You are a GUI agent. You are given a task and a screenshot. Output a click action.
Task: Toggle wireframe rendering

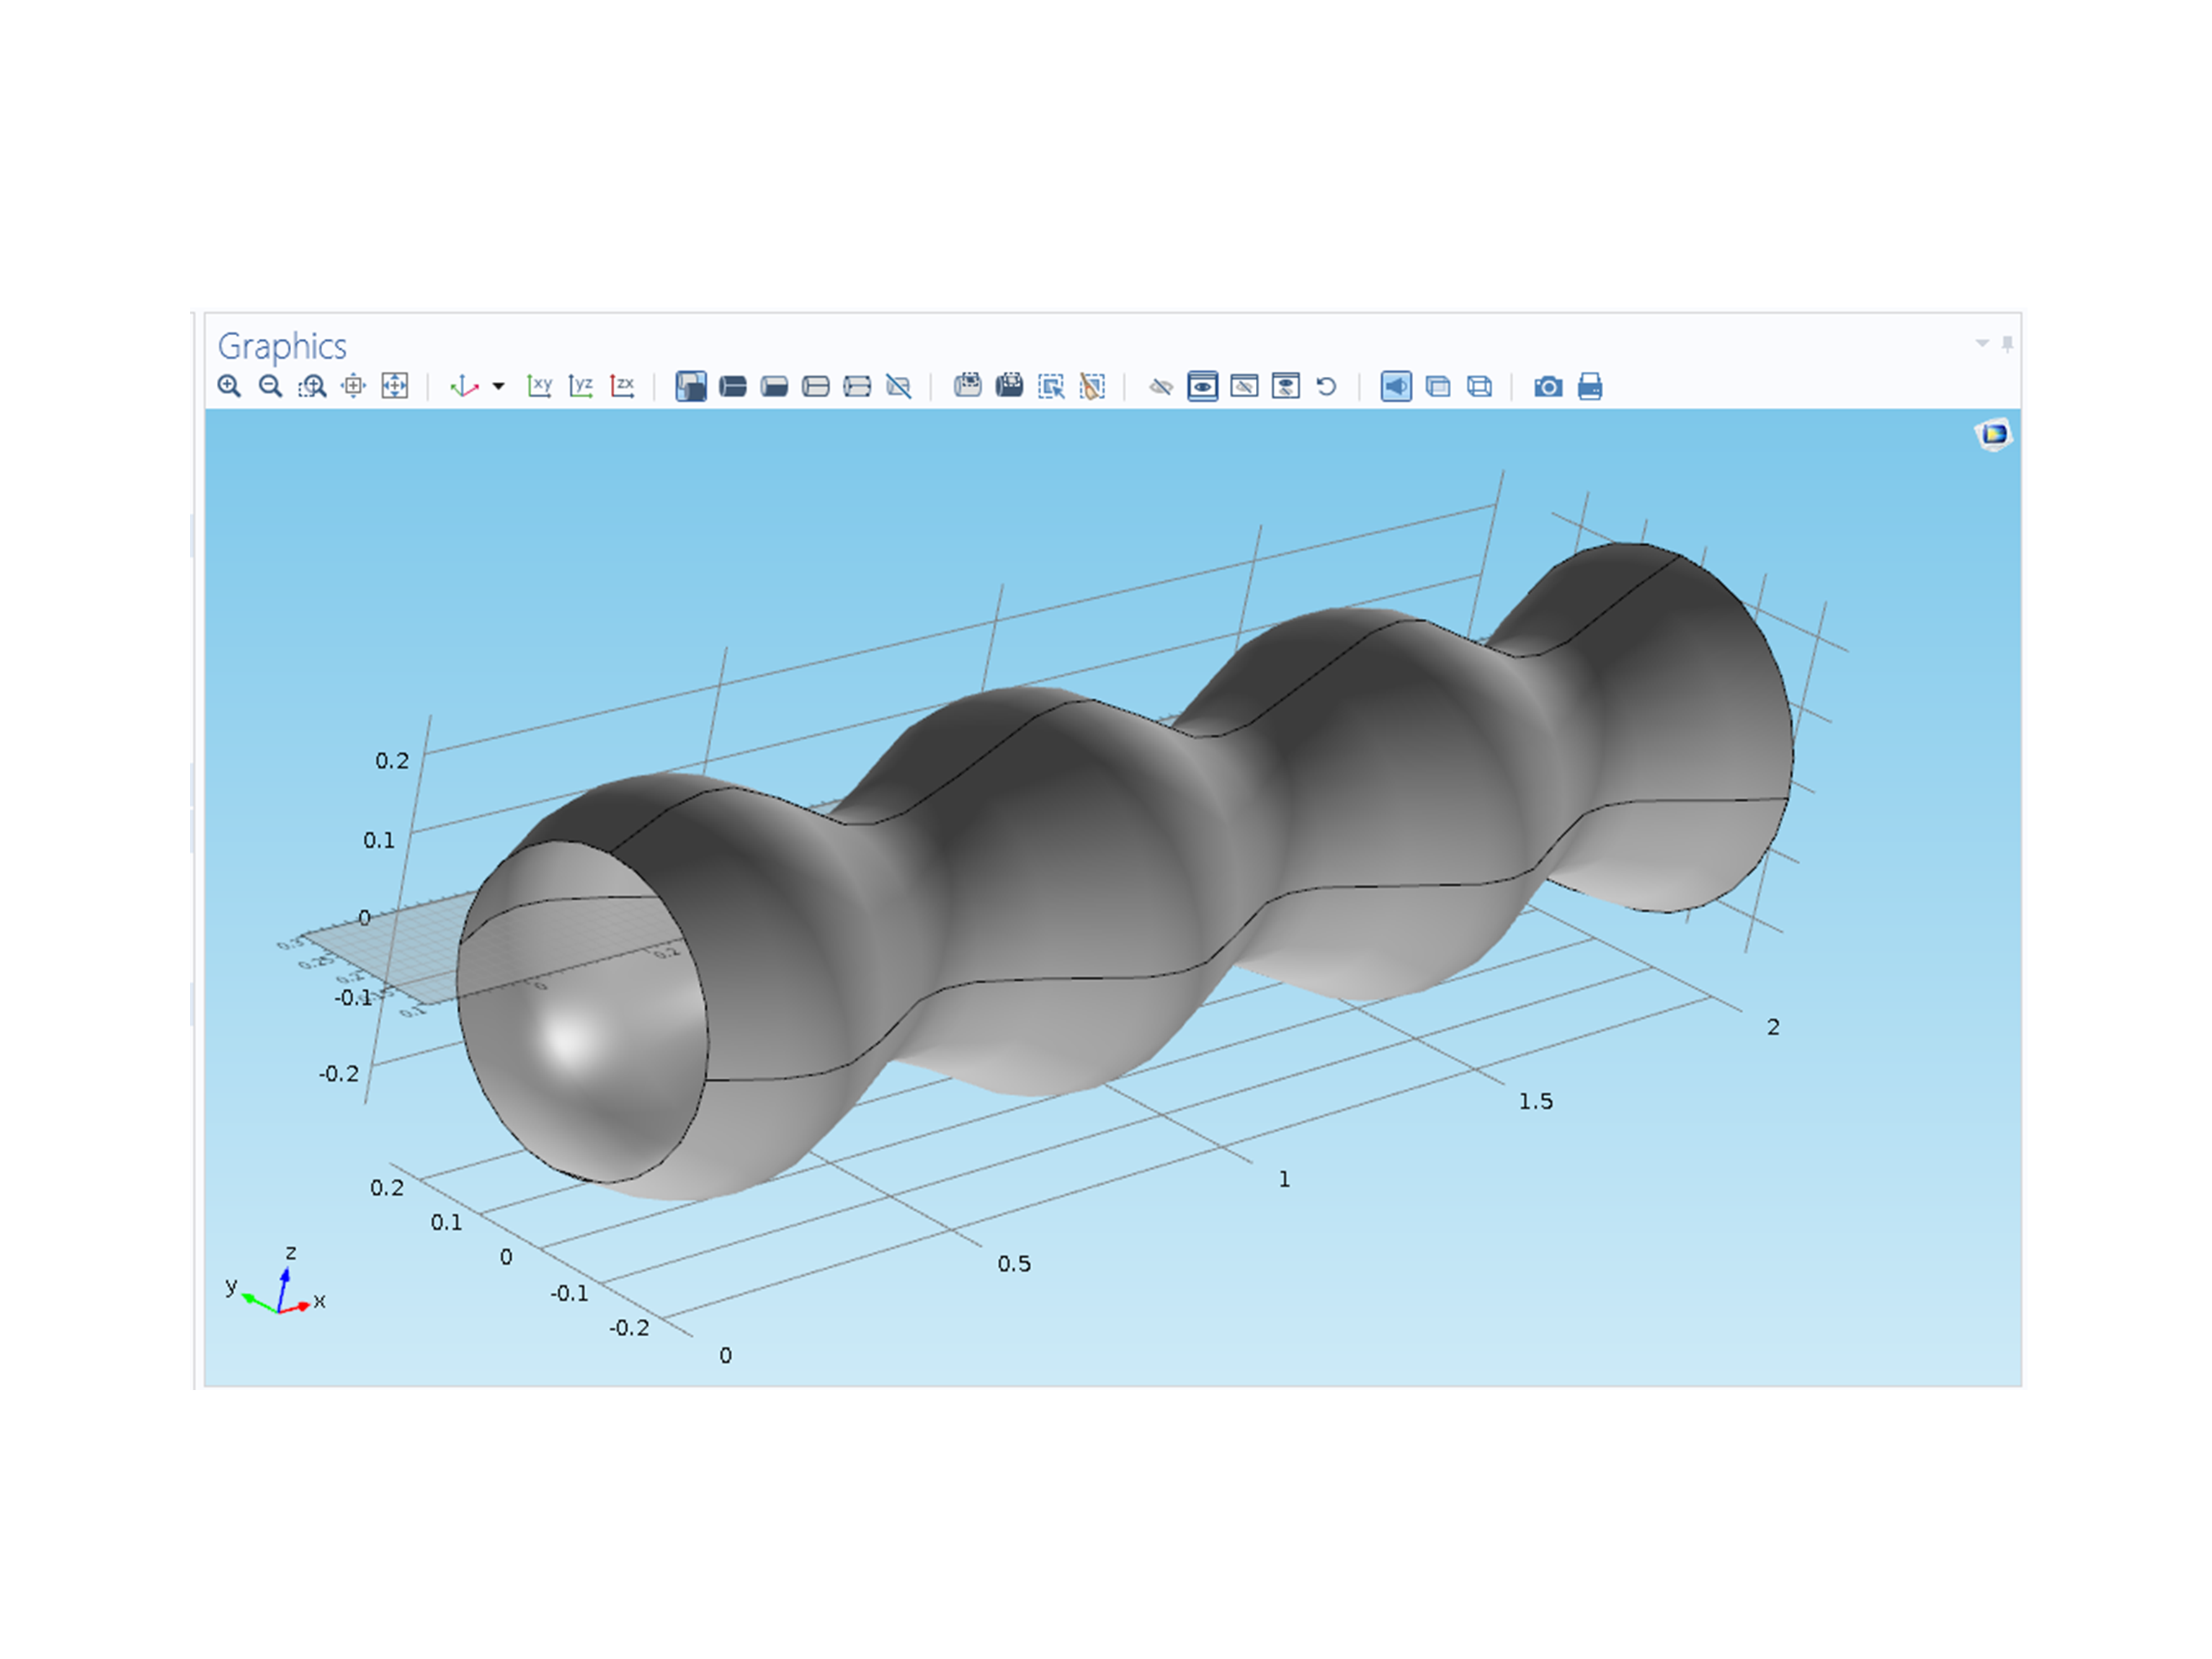click(1479, 386)
